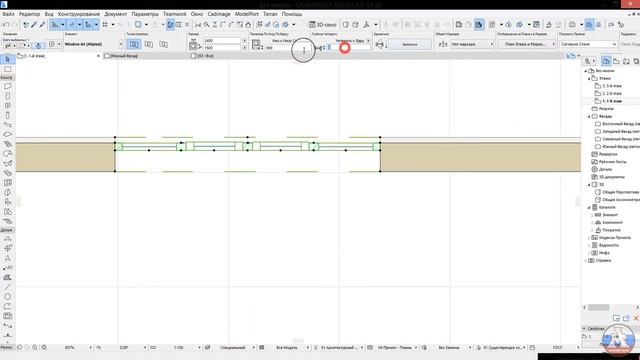Select the Wall tool

(x=7, y=86)
